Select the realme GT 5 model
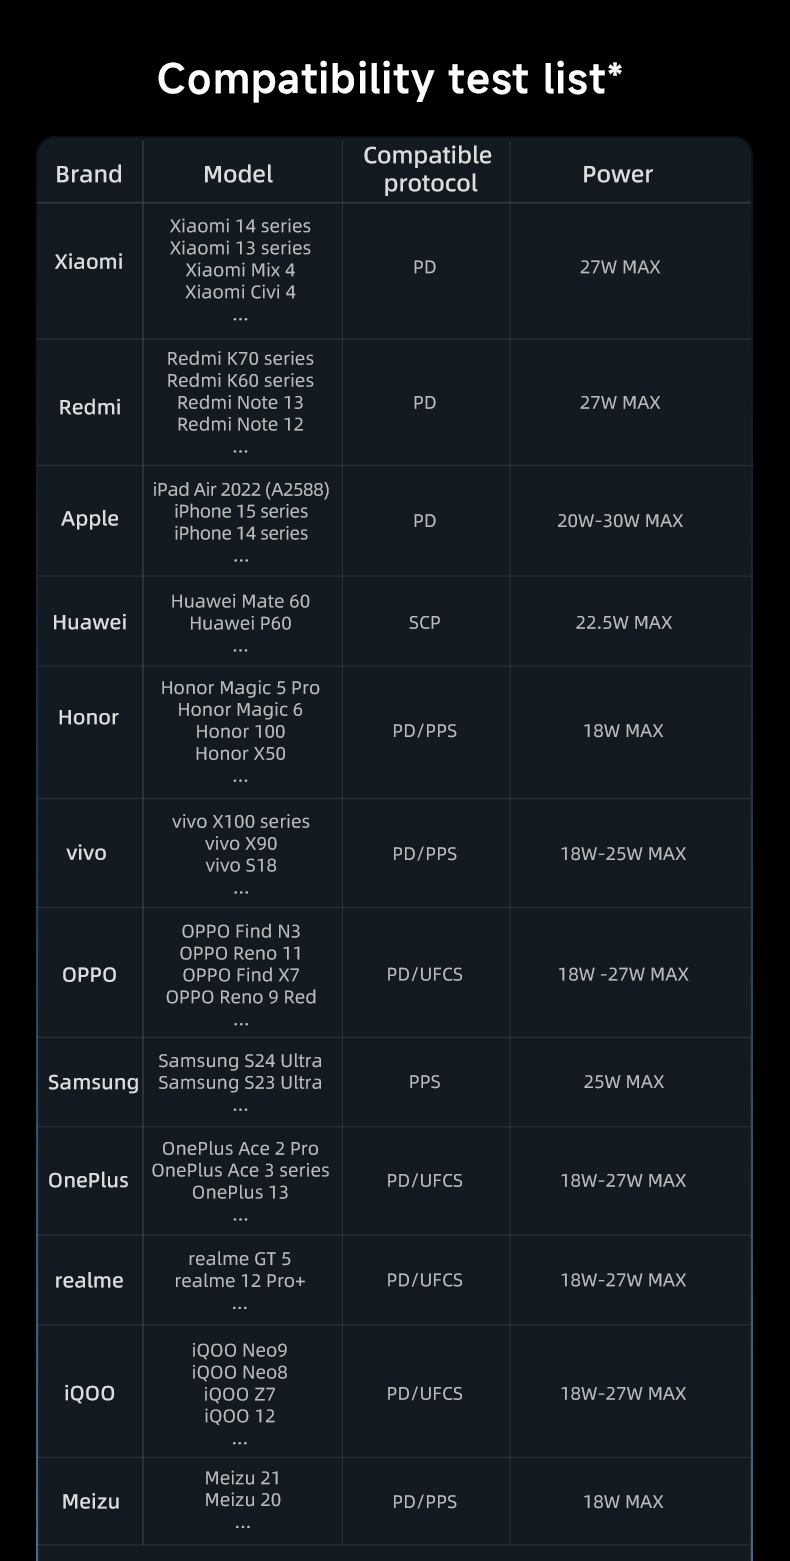This screenshot has height=1561, width=790. (240, 1259)
